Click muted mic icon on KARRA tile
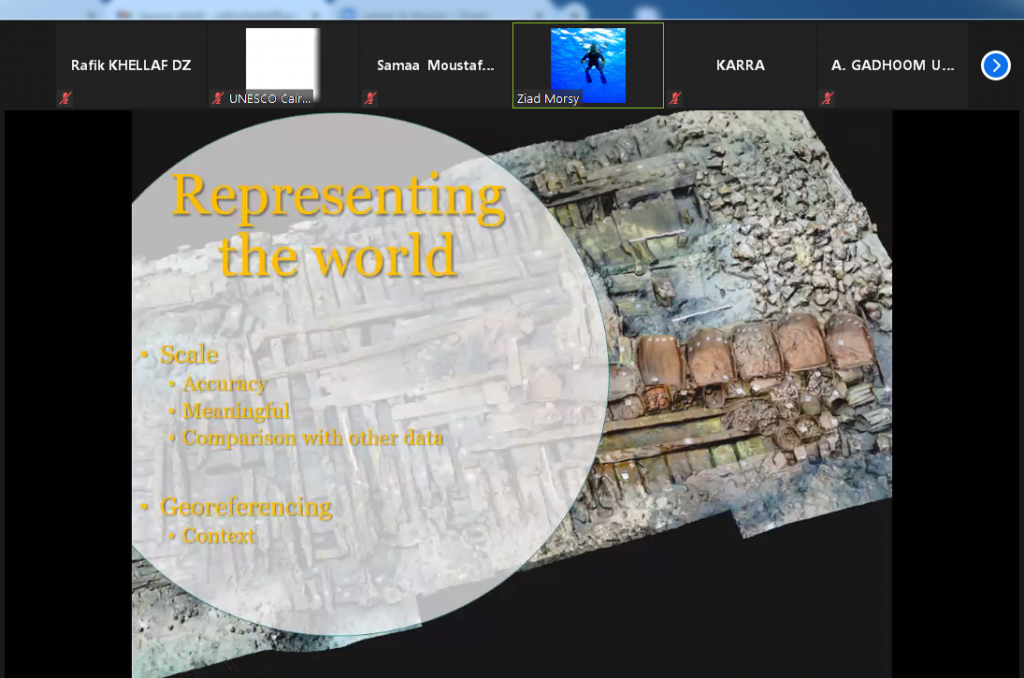The height and width of the screenshot is (678, 1024). point(675,98)
